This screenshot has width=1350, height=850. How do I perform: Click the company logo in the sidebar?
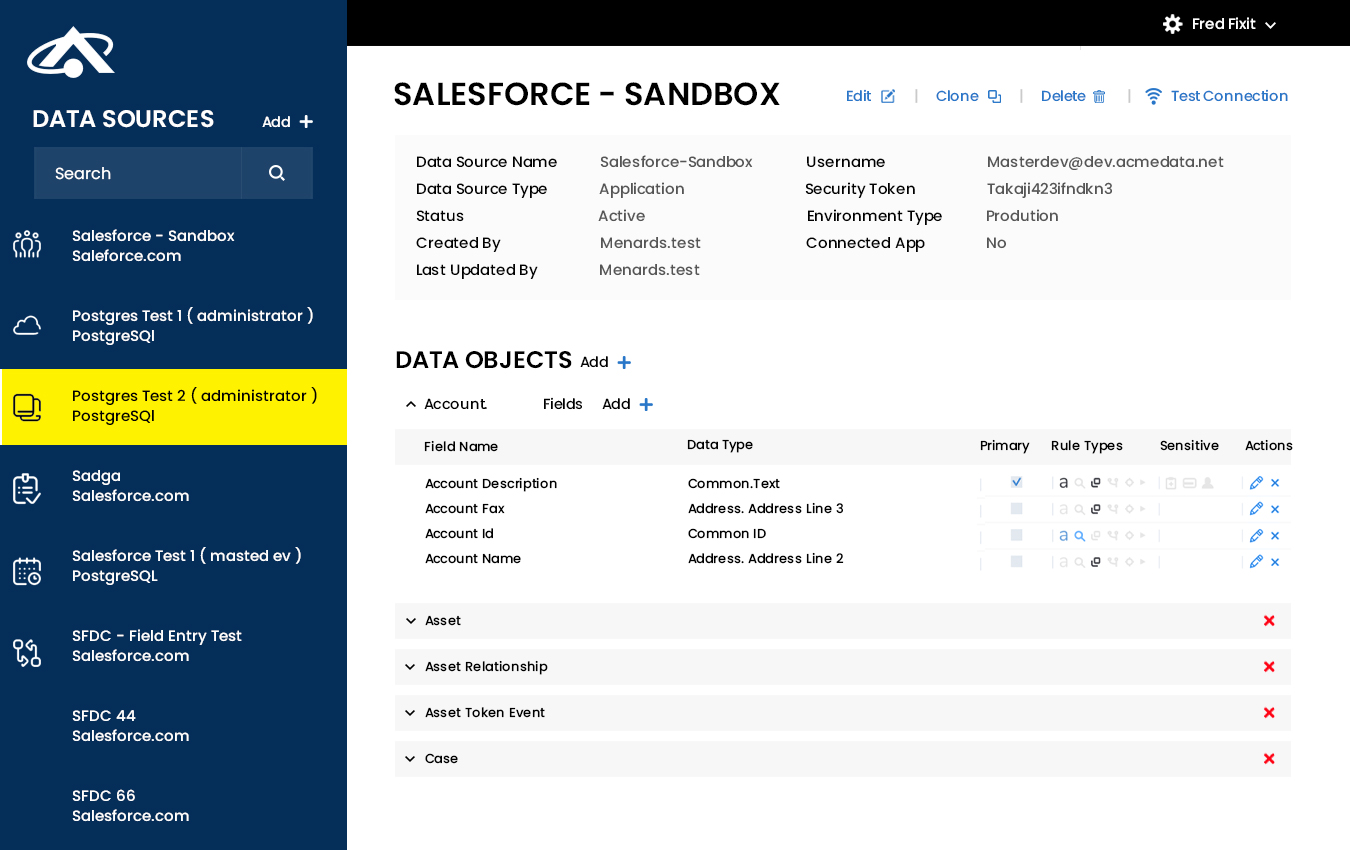pos(70,52)
